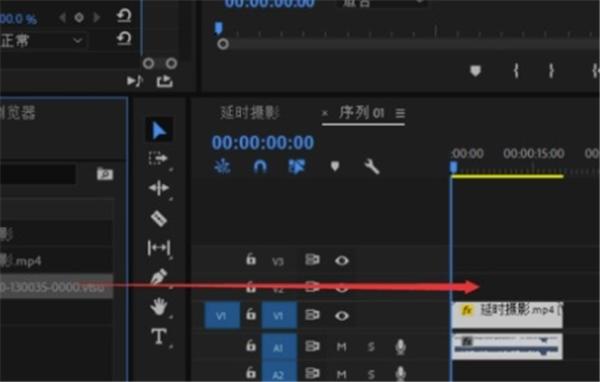Switch to the 序列 01 tab
The width and height of the screenshot is (600, 382).
click(x=361, y=113)
